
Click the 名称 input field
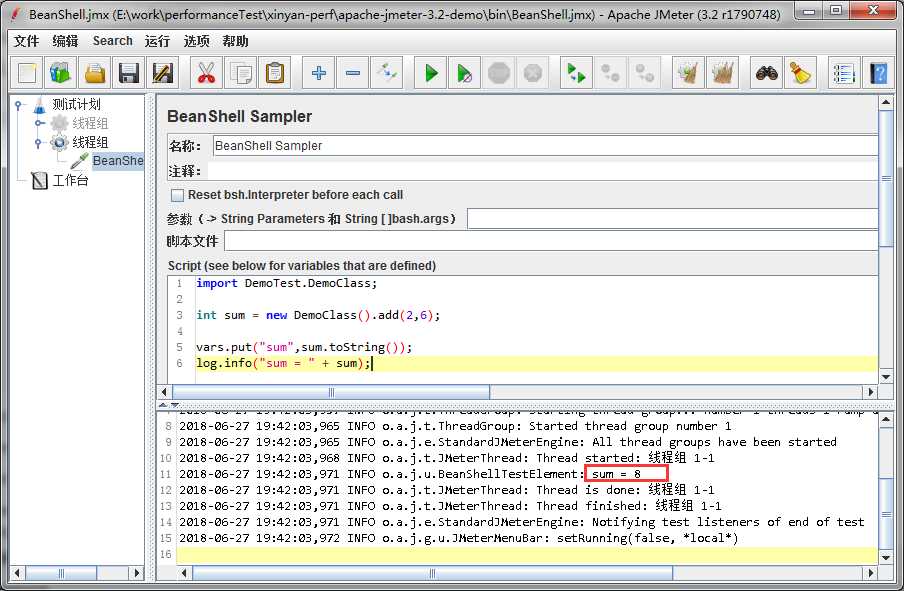545,146
